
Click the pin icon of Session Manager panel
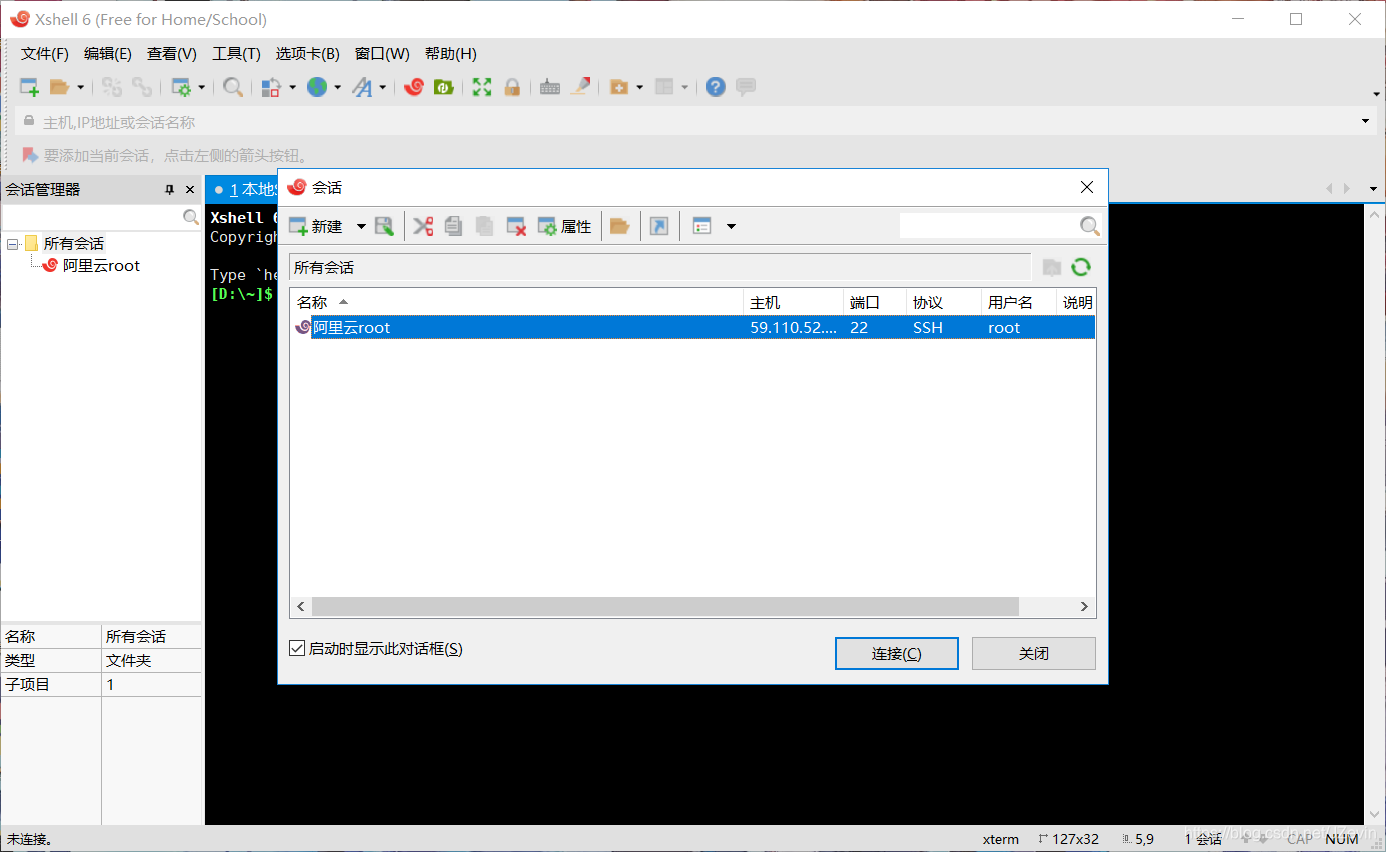[x=169, y=190]
